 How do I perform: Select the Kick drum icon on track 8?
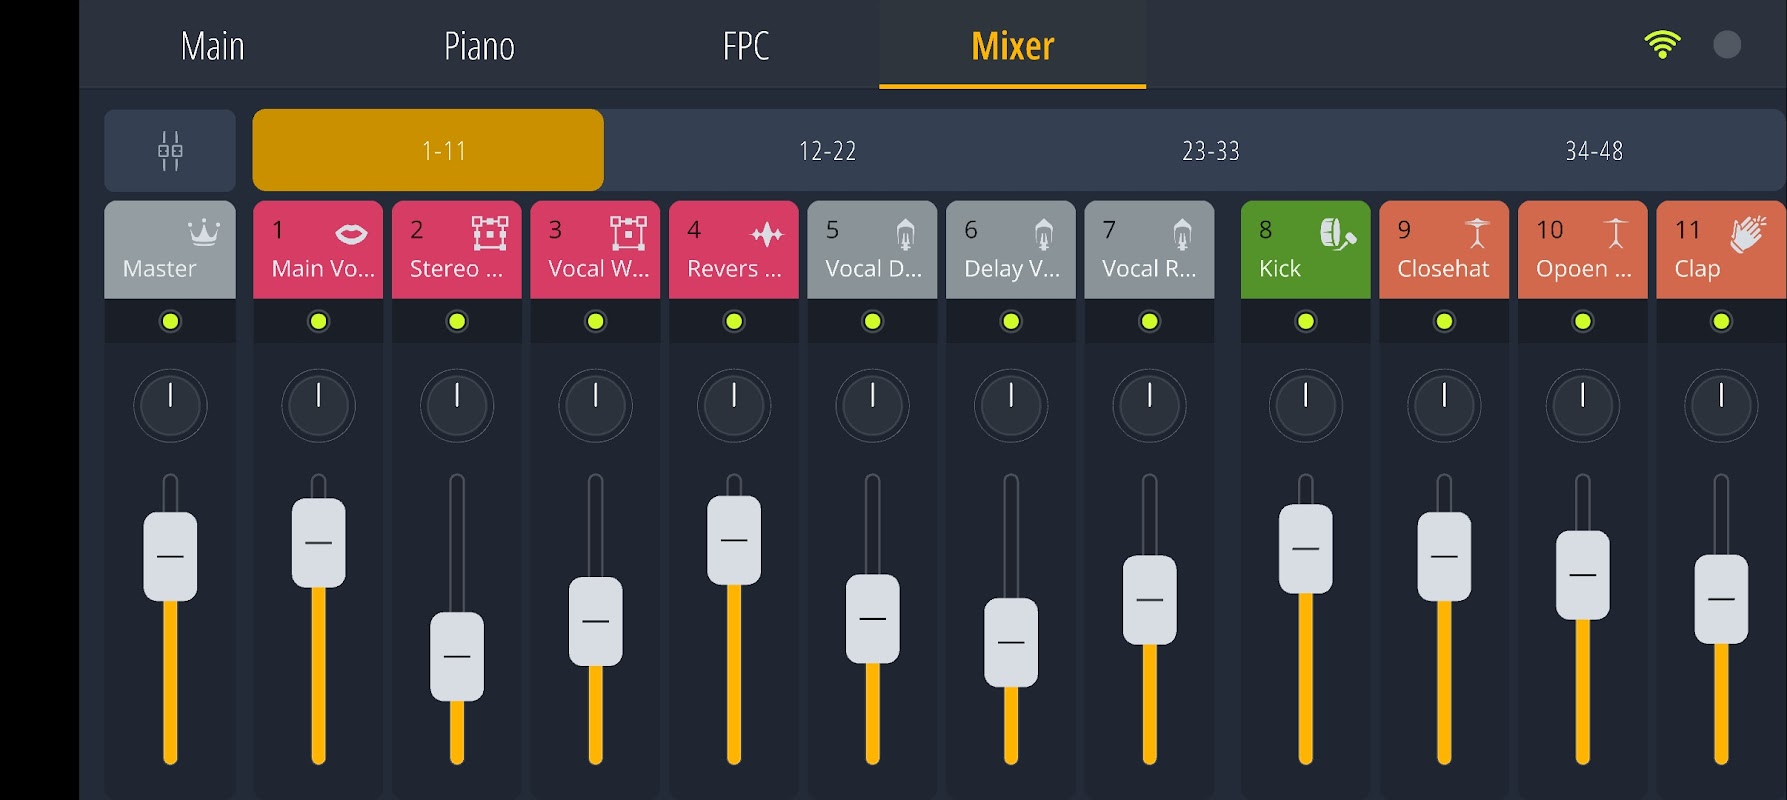1337,234
